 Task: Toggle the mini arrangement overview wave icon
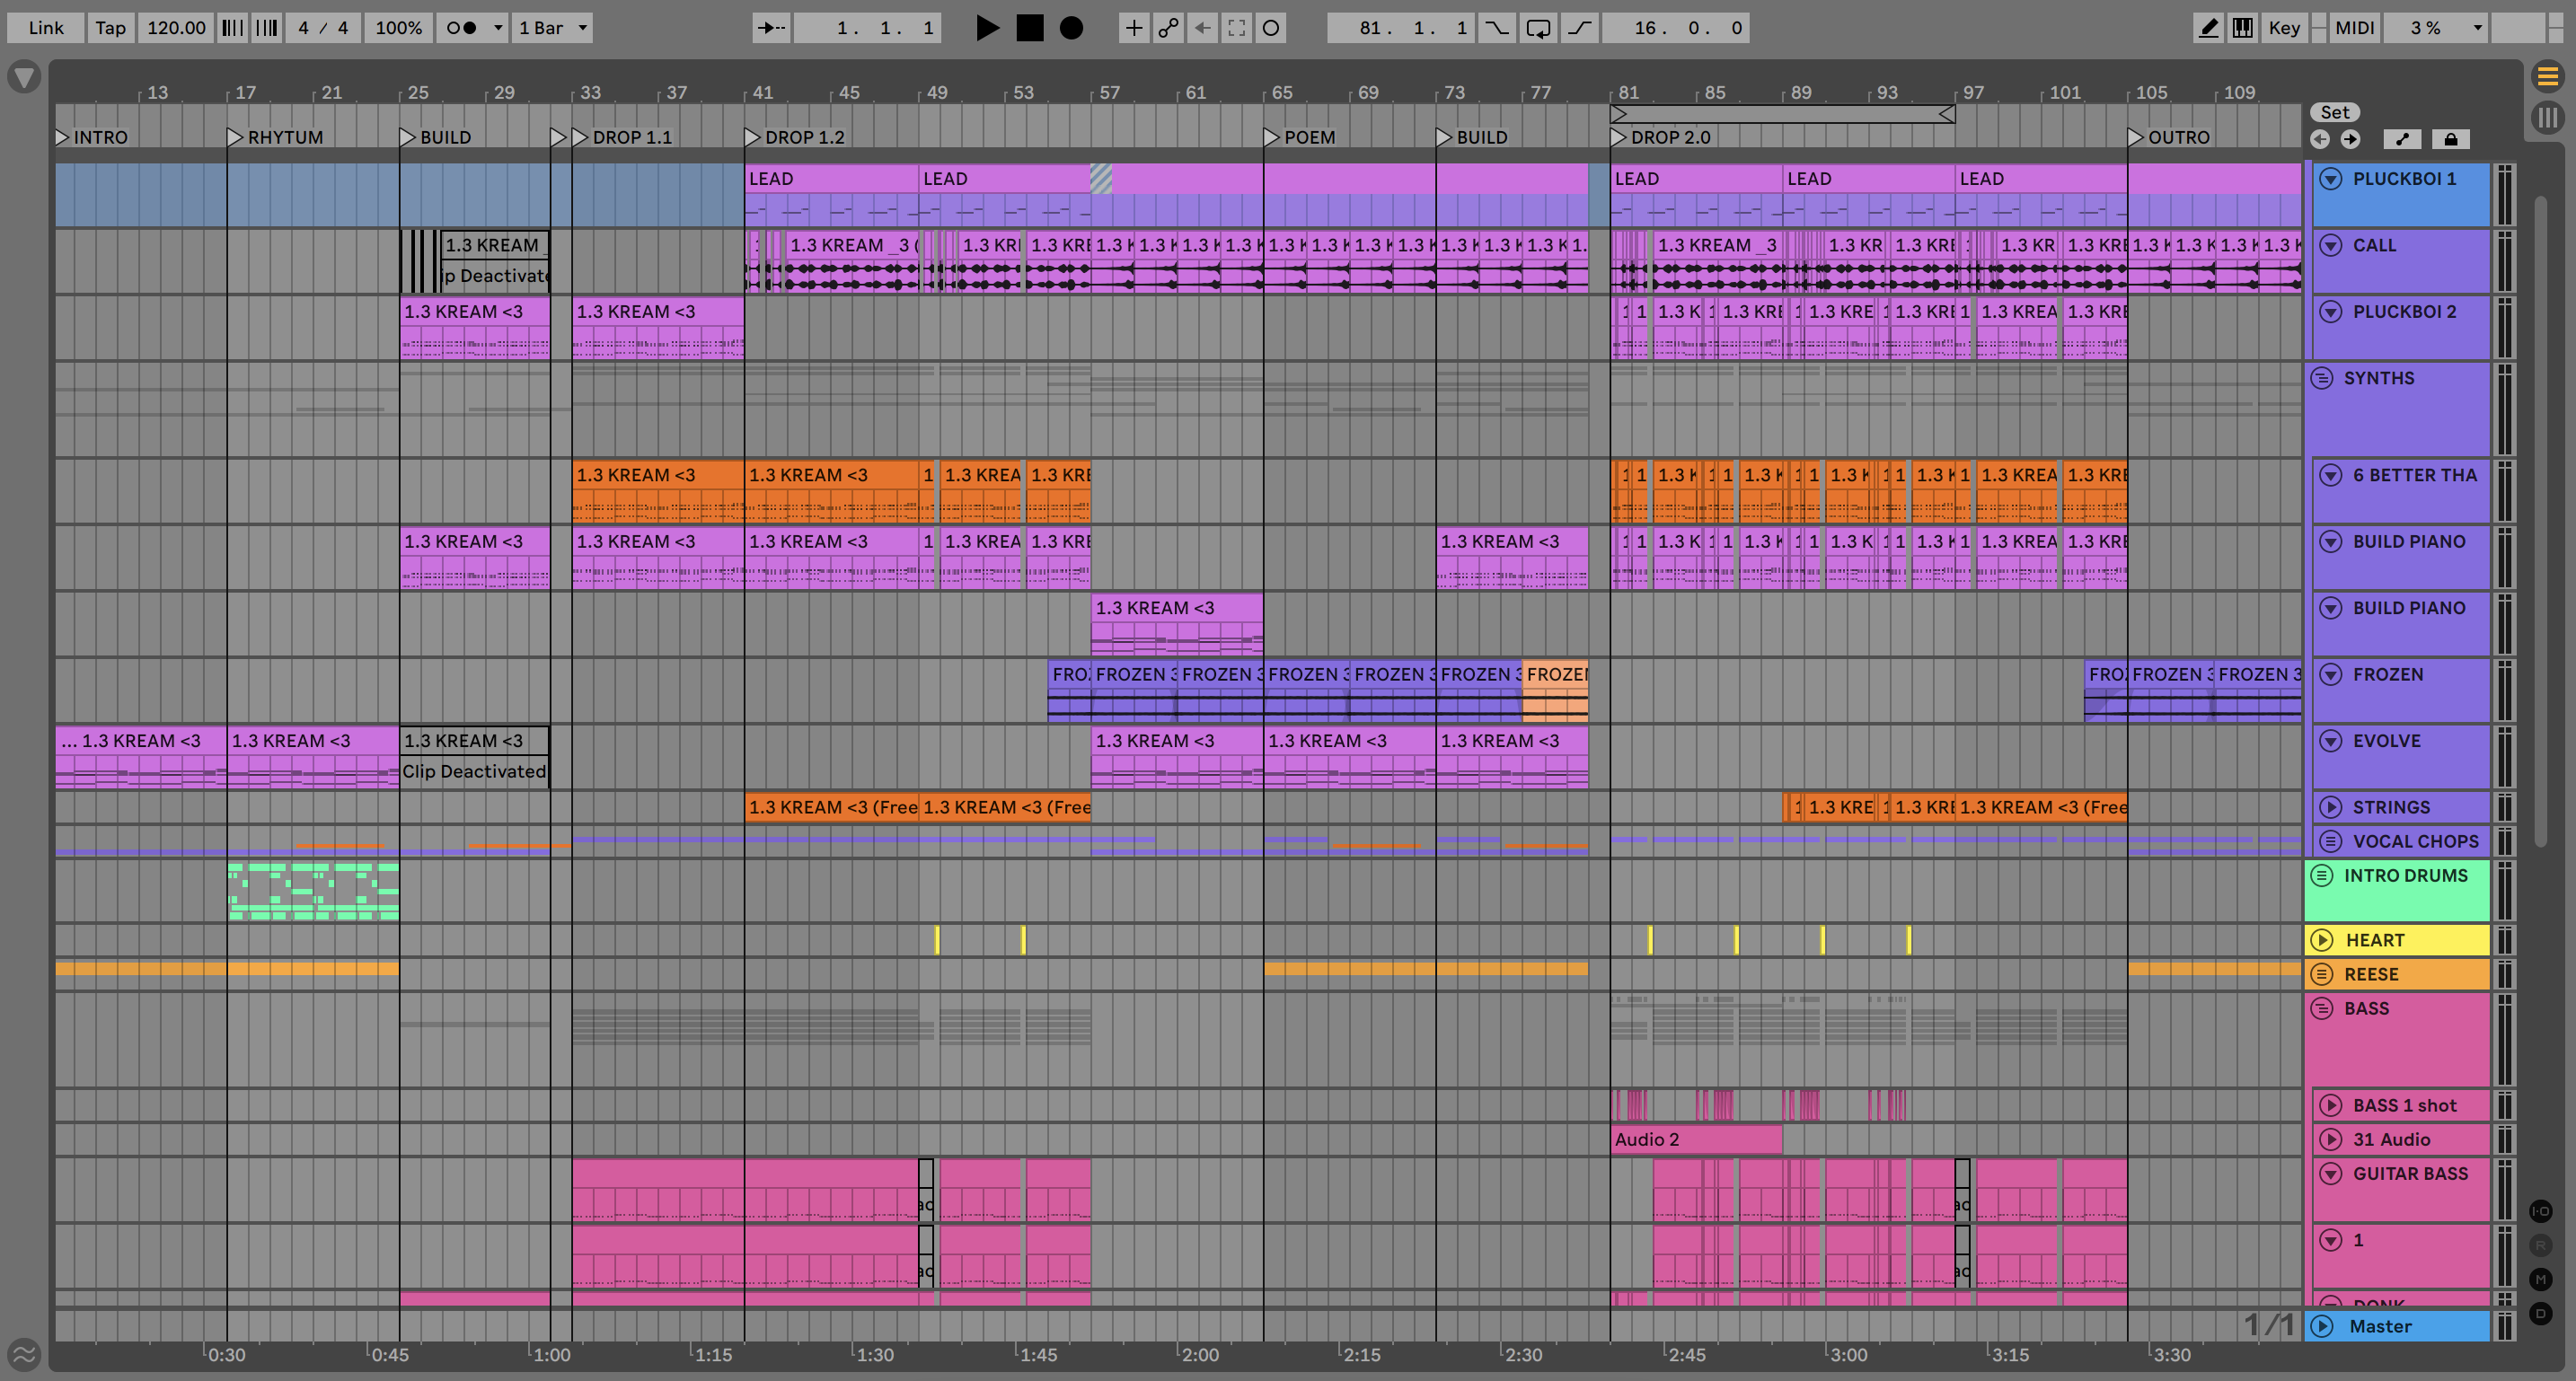pyautogui.click(x=24, y=1354)
